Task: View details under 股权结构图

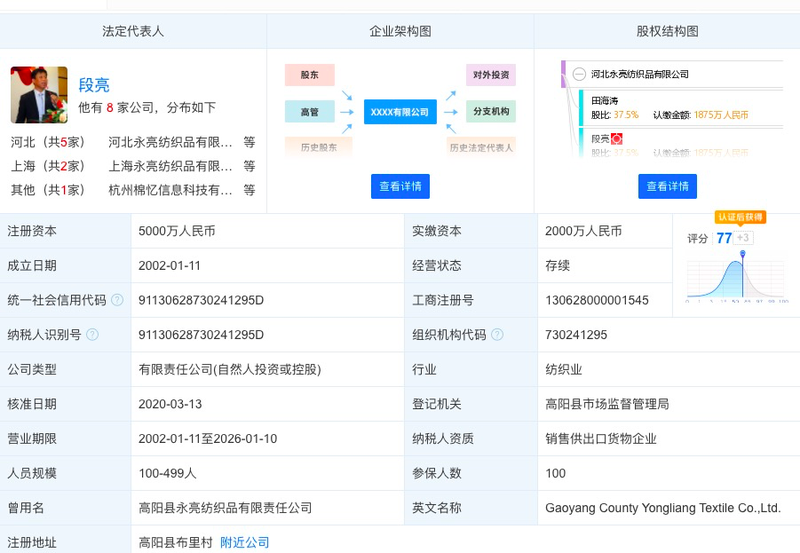Action: [x=667, y=186]
